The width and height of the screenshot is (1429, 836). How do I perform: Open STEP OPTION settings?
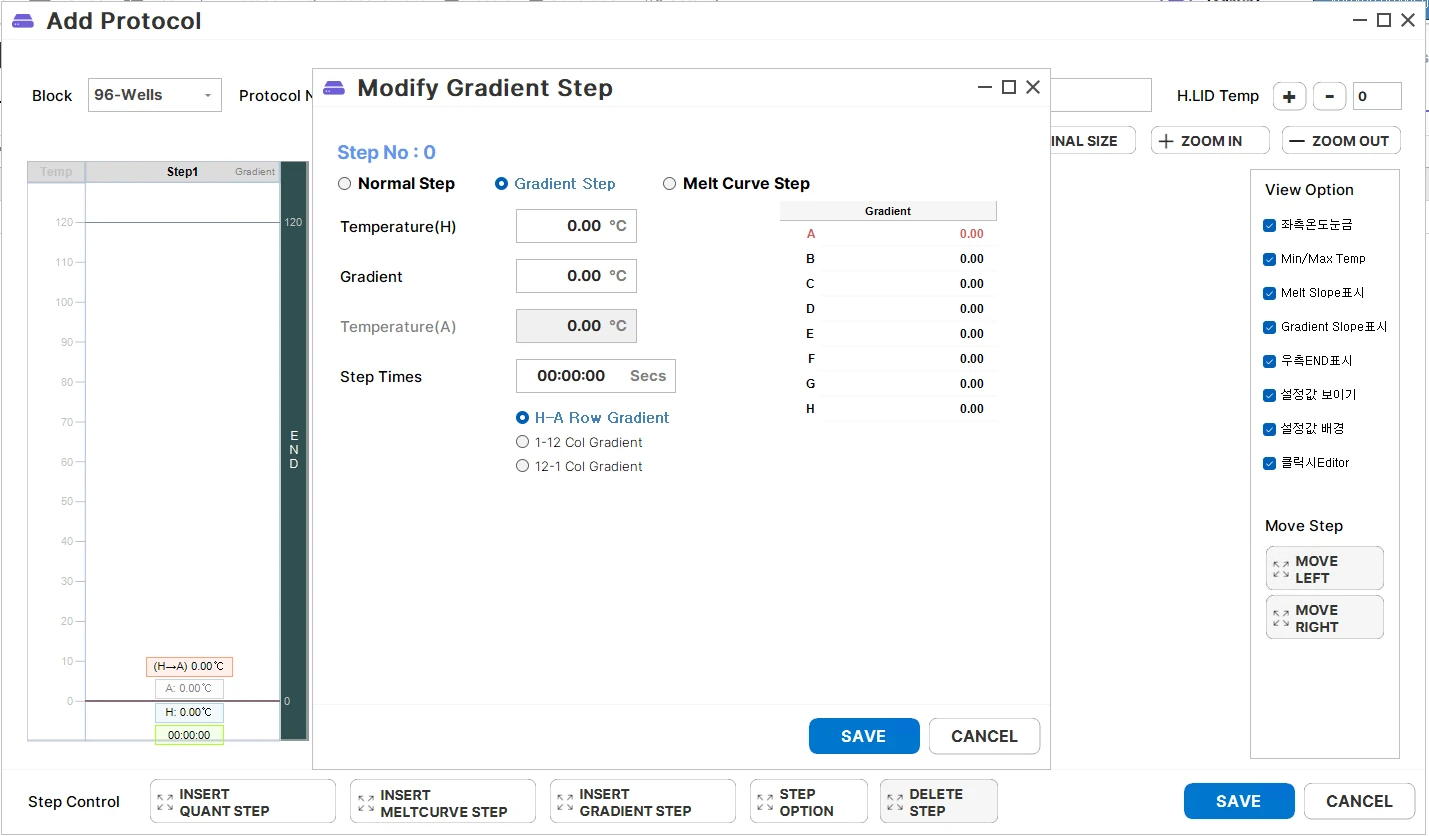point(809,802)
